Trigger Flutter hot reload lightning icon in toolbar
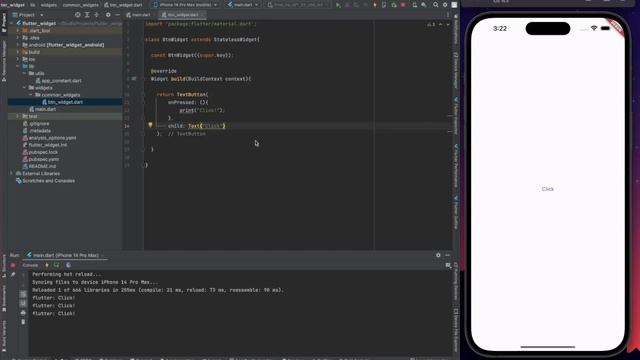This screenshot has width=640, height=360. pos(375,5)
